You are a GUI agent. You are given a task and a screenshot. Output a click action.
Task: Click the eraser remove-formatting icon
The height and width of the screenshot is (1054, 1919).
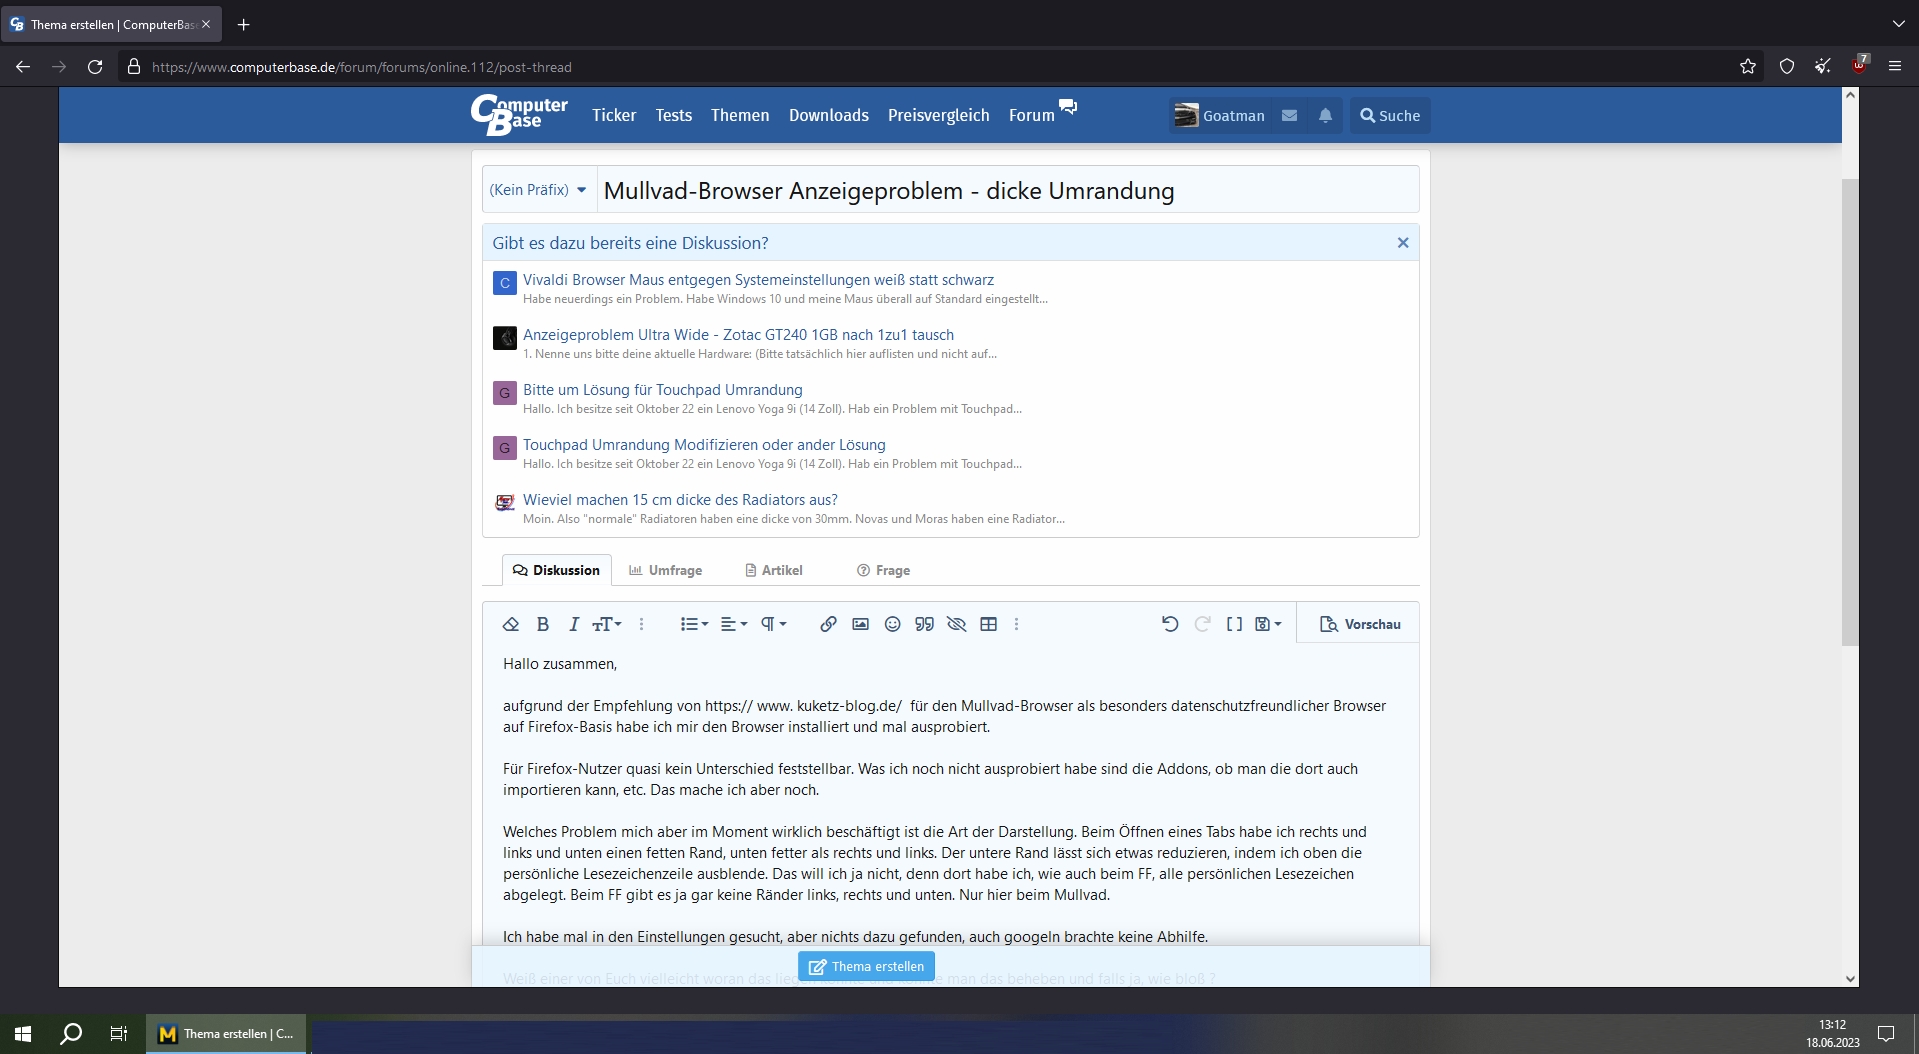click(x=511, y=624)
